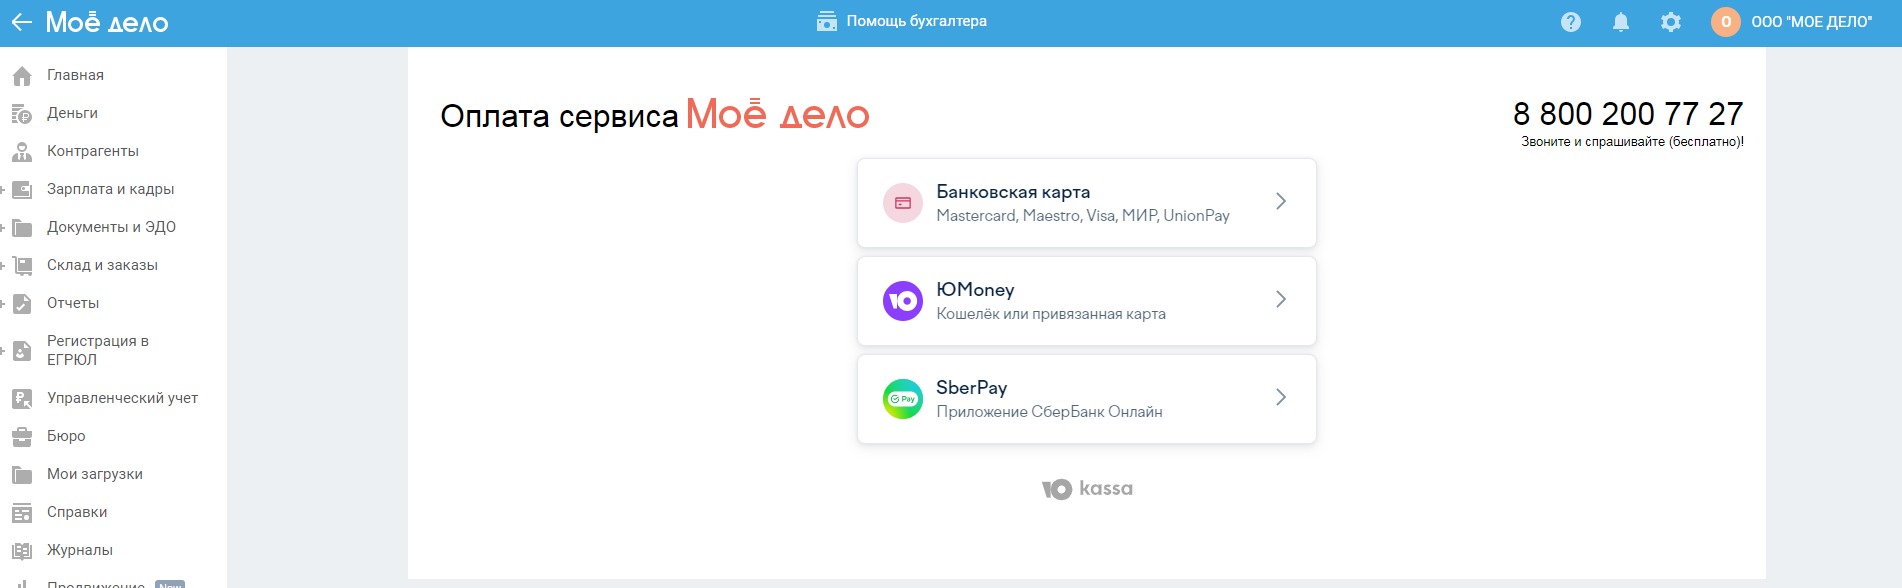Expand the Склад и заказы submenu
This screenshot has height=588, width=1902.
tap(3, 265)
